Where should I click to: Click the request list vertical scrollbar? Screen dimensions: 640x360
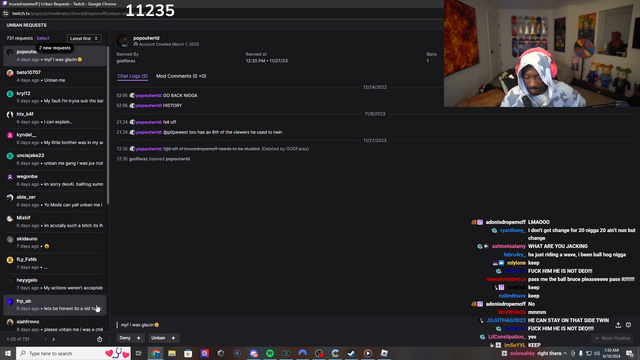(108, 124)
